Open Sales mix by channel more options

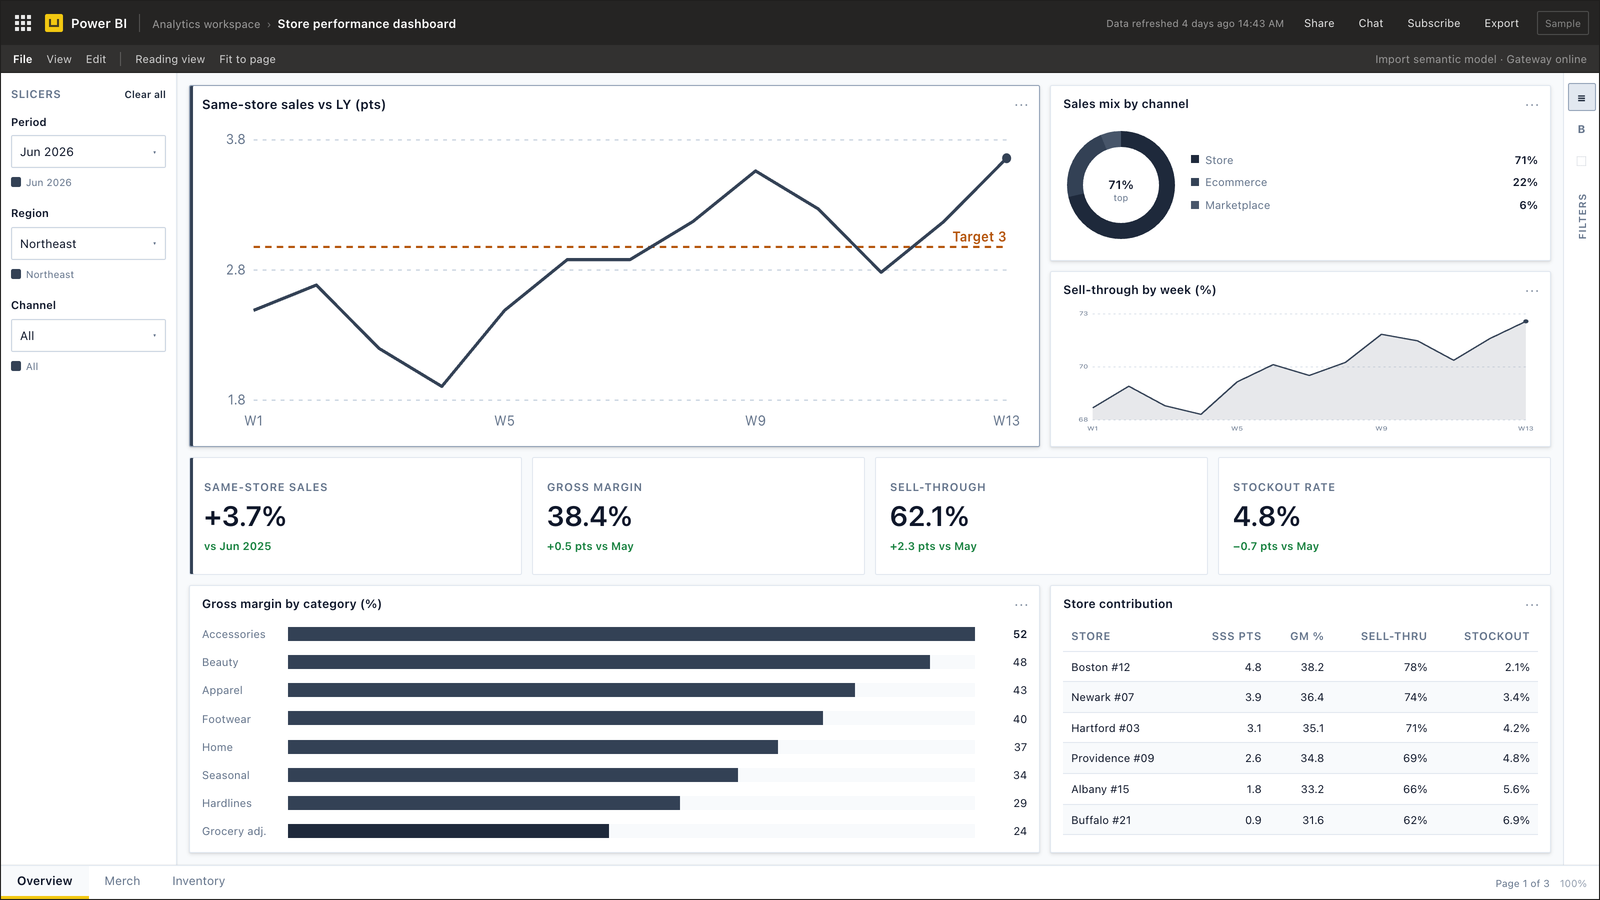(x=1532, y=105)
